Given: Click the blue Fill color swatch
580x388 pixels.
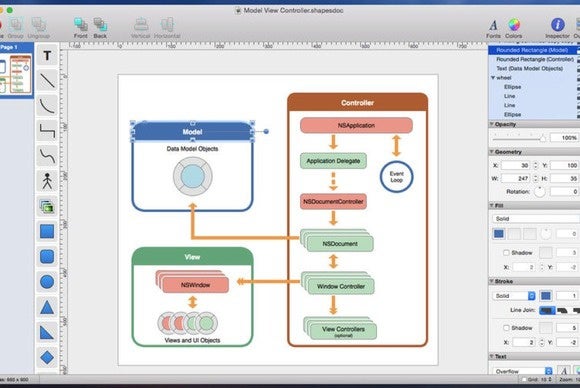Looking at the screenshot, I should 499,234.
